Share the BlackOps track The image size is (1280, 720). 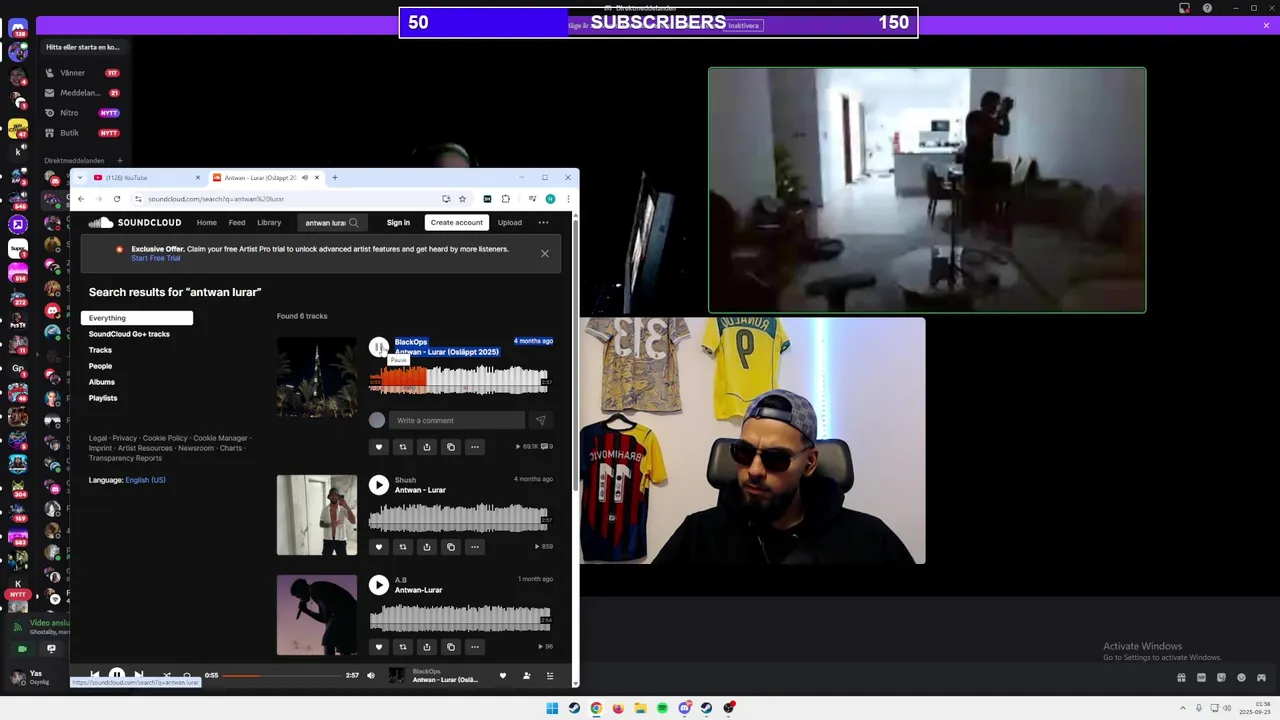click(427, 447)
